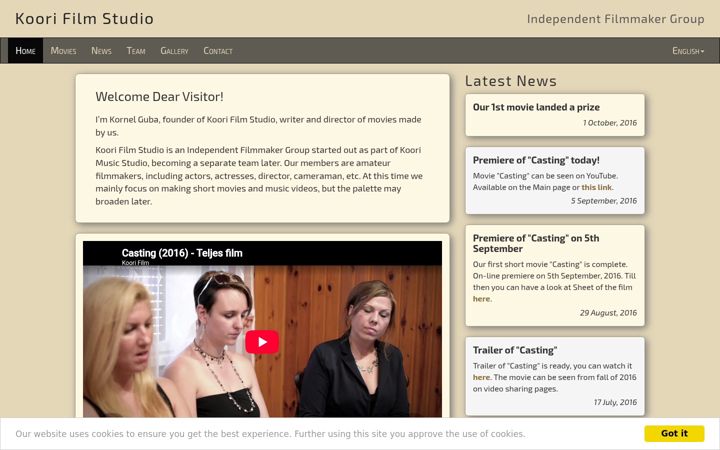Click the video frame showing three women
720x450 pixels.
click(262, 329)
